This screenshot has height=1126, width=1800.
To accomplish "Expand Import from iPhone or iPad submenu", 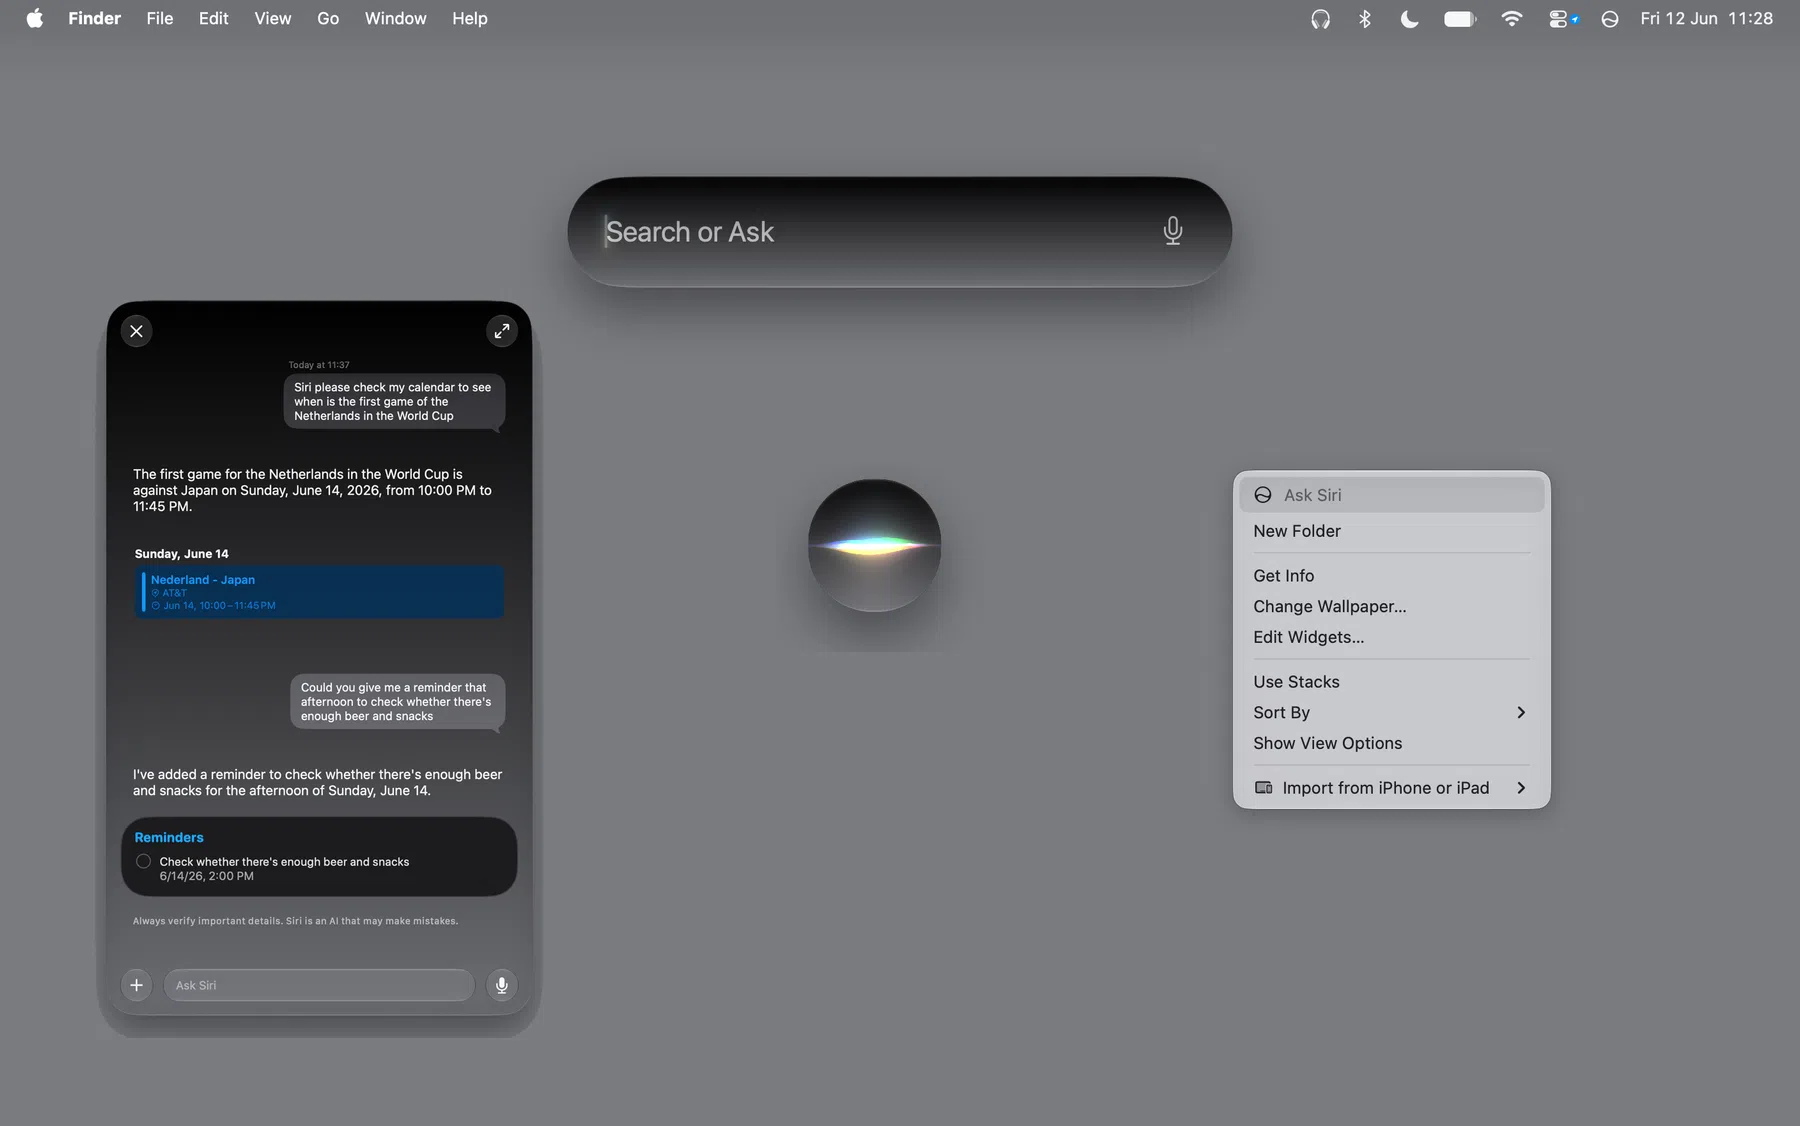I will pos(1392,788).
